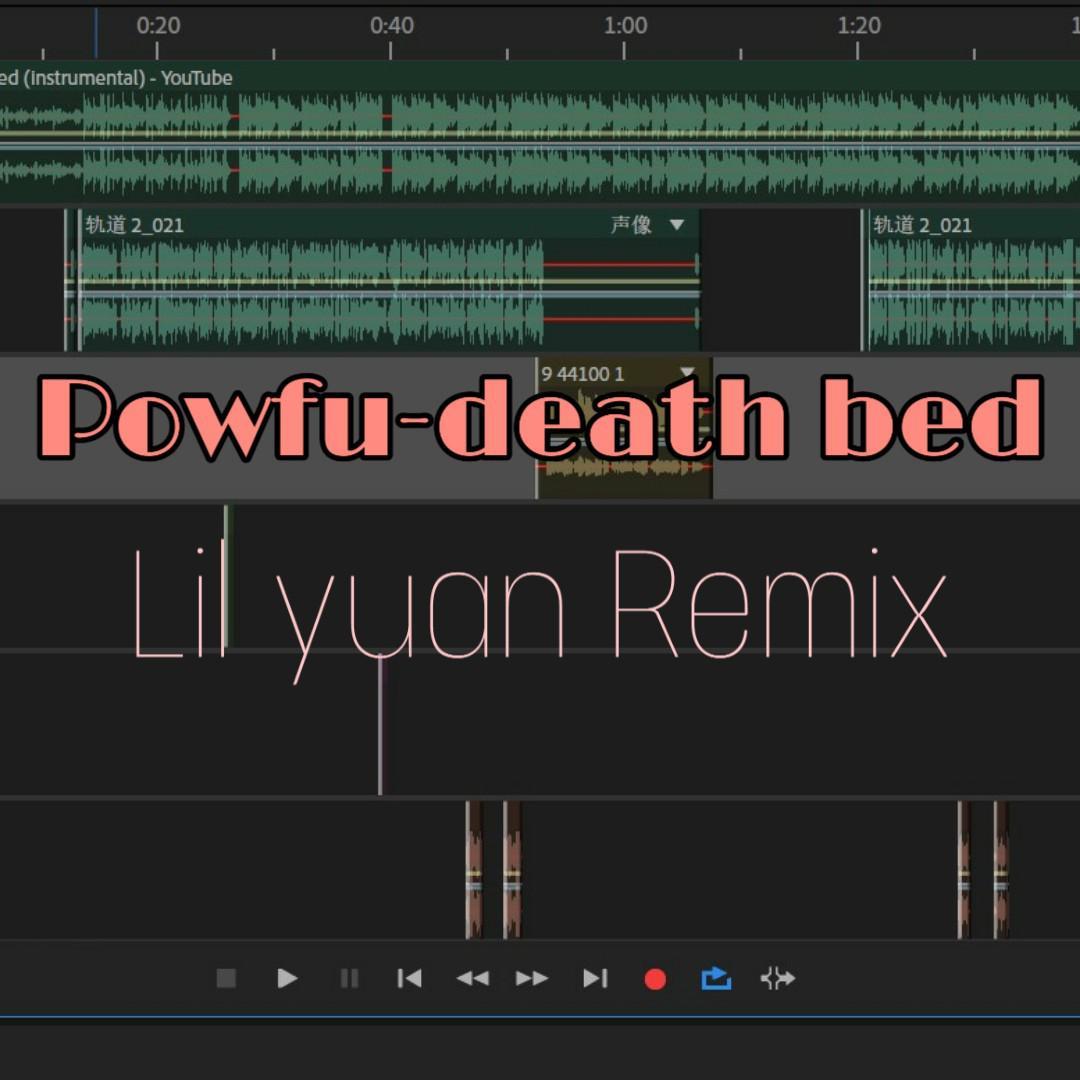This screenshot has width=1080, height=1080.
Task: Select the yellow 9 44100 1 clip label
Action: (x=583, y=374)
